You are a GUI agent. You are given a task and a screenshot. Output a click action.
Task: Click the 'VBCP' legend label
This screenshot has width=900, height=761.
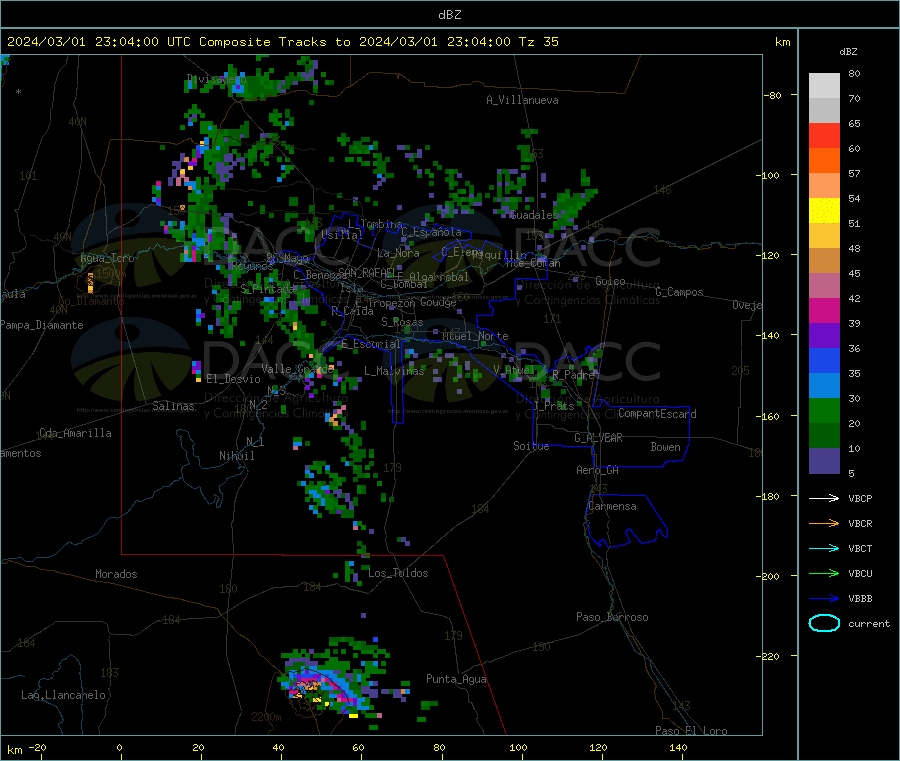coord(860,499)
